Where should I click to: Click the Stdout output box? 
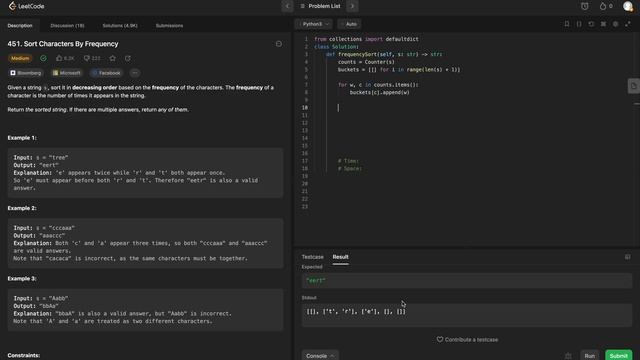coord(467,315)
